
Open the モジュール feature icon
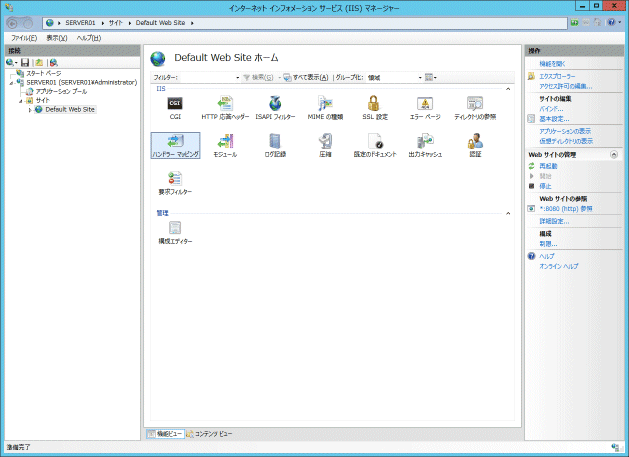coord(225,141)
